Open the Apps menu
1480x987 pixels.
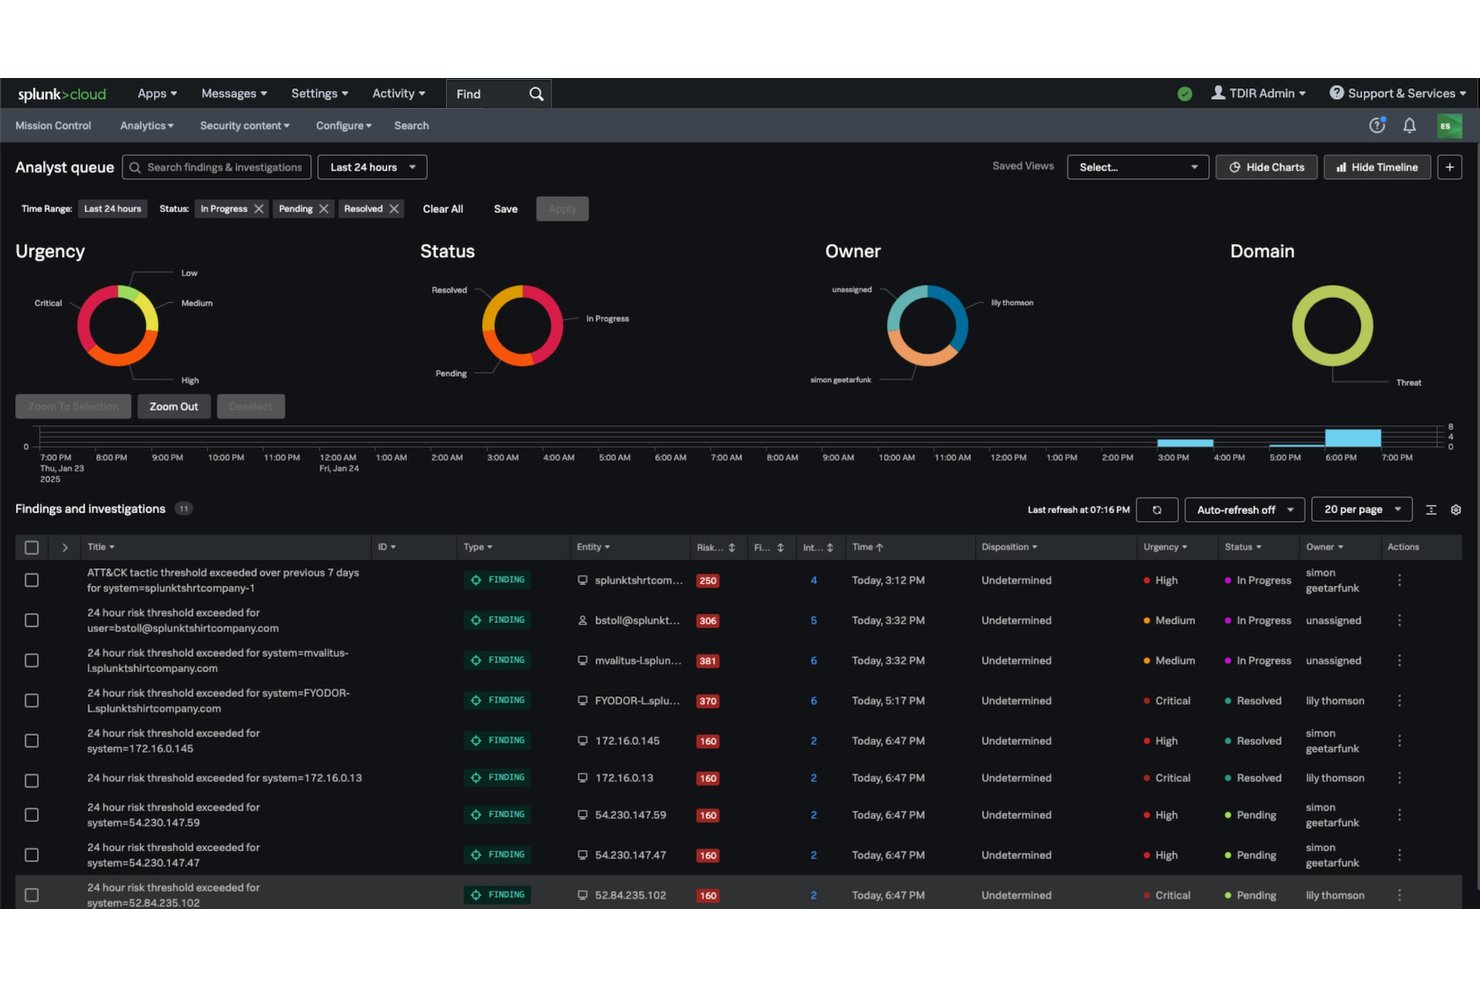point(157,94)
